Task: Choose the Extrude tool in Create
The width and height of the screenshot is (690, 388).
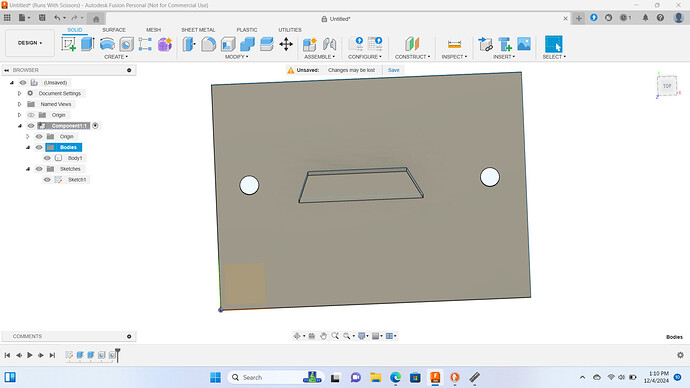Action: point(88,44)
